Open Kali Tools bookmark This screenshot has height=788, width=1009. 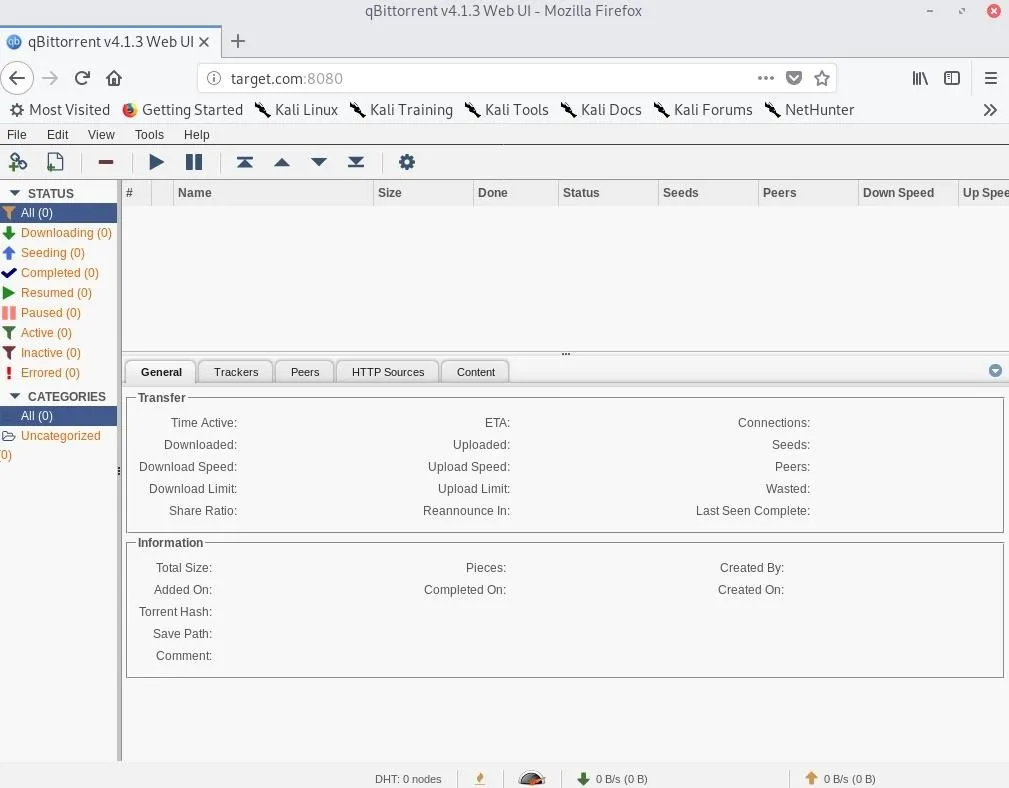507,110
